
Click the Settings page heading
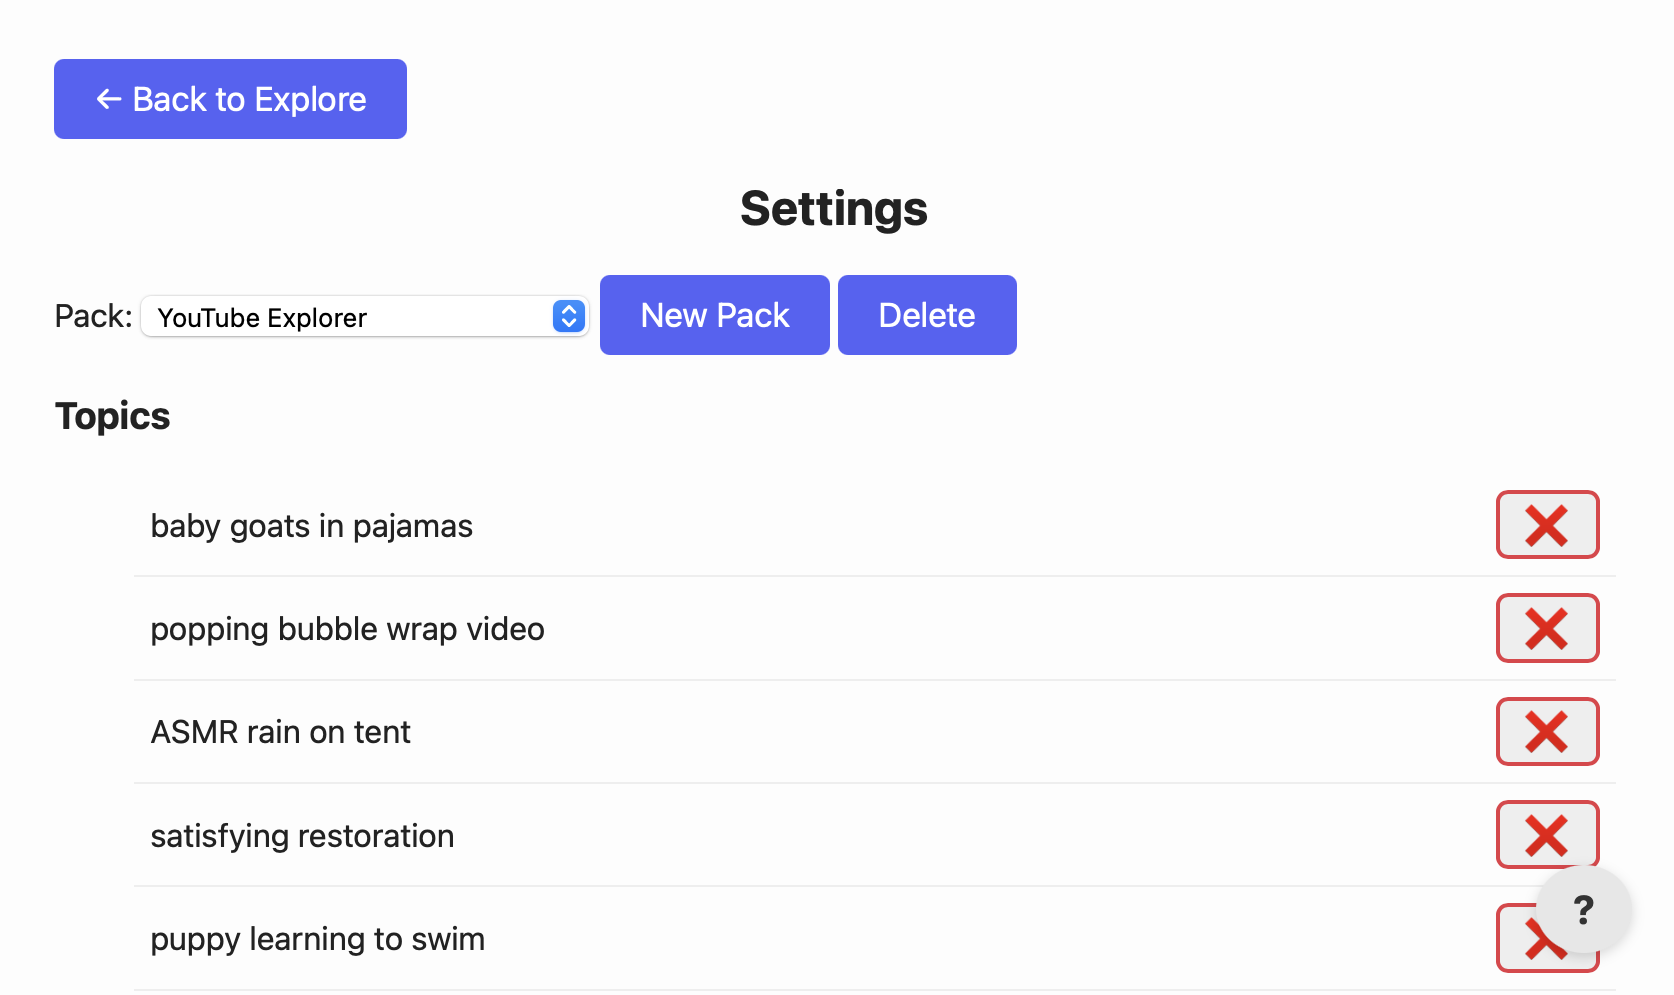(x=833, y=208)
